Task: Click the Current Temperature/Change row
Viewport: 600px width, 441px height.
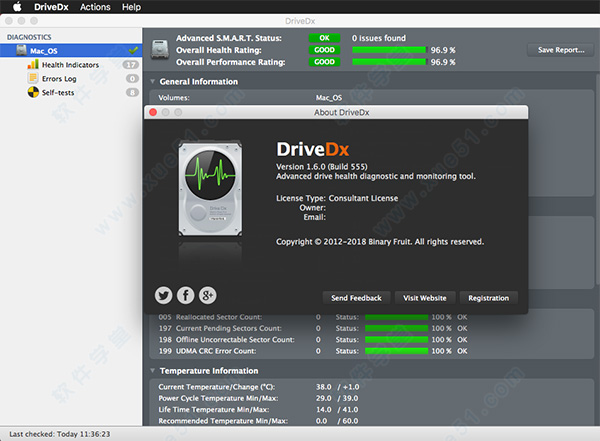Action: click(x=259, y=387)
